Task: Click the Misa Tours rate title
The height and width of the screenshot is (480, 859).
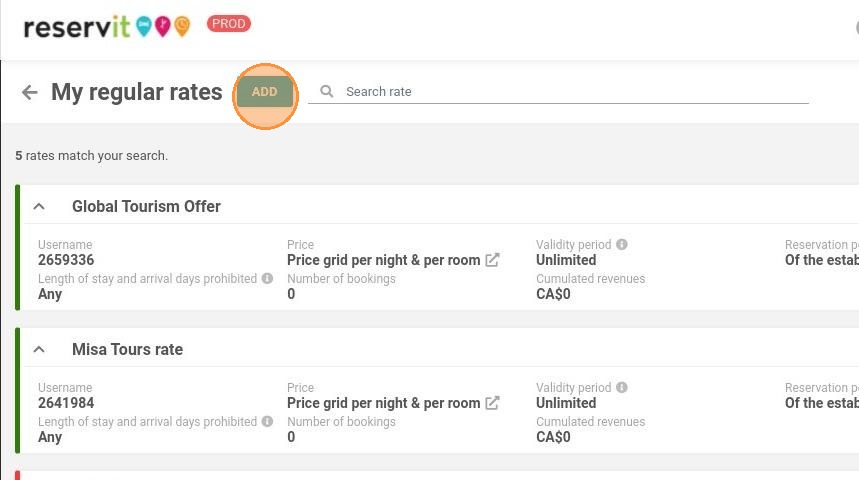Action: tap(128, 350)
